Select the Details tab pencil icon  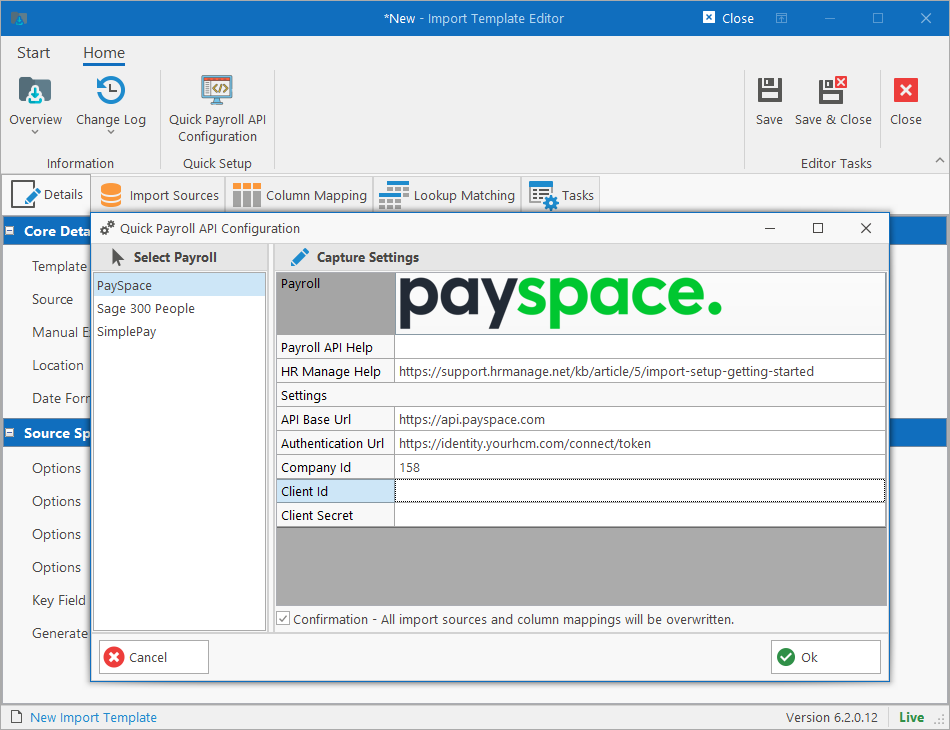pyautogui.click(x=25, y=194)
